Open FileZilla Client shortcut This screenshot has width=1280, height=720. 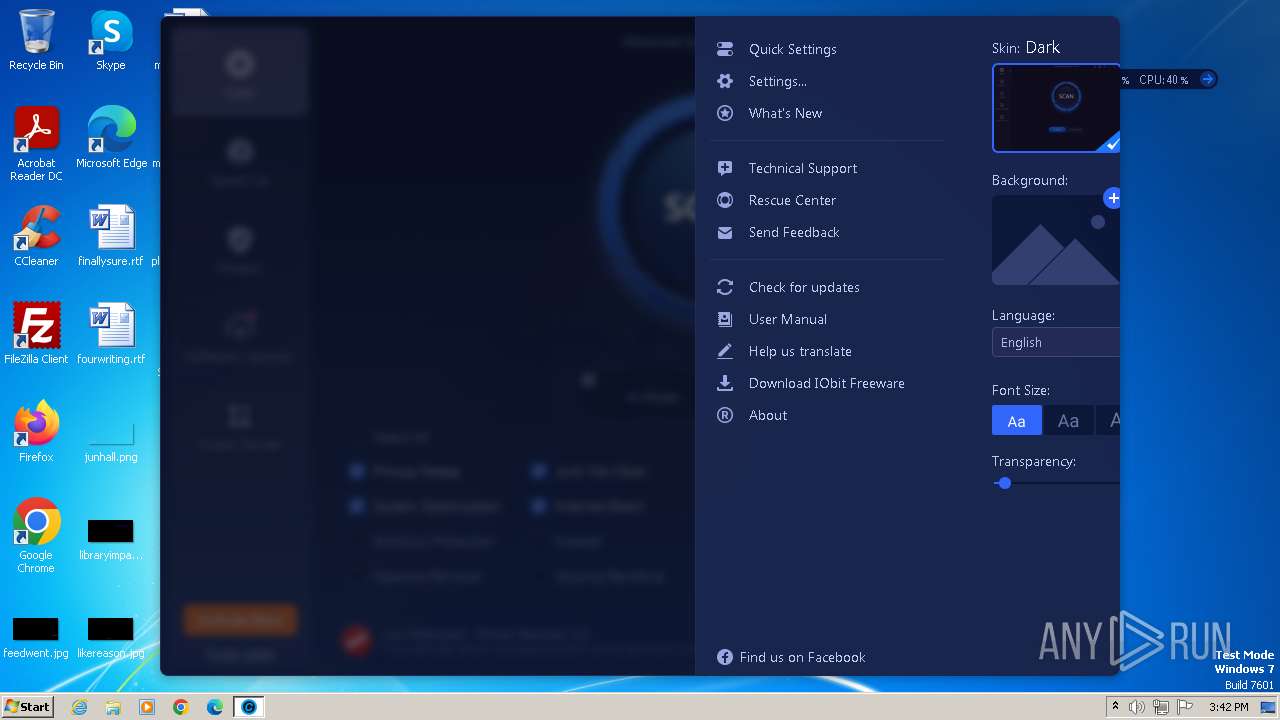coord(36,333)
